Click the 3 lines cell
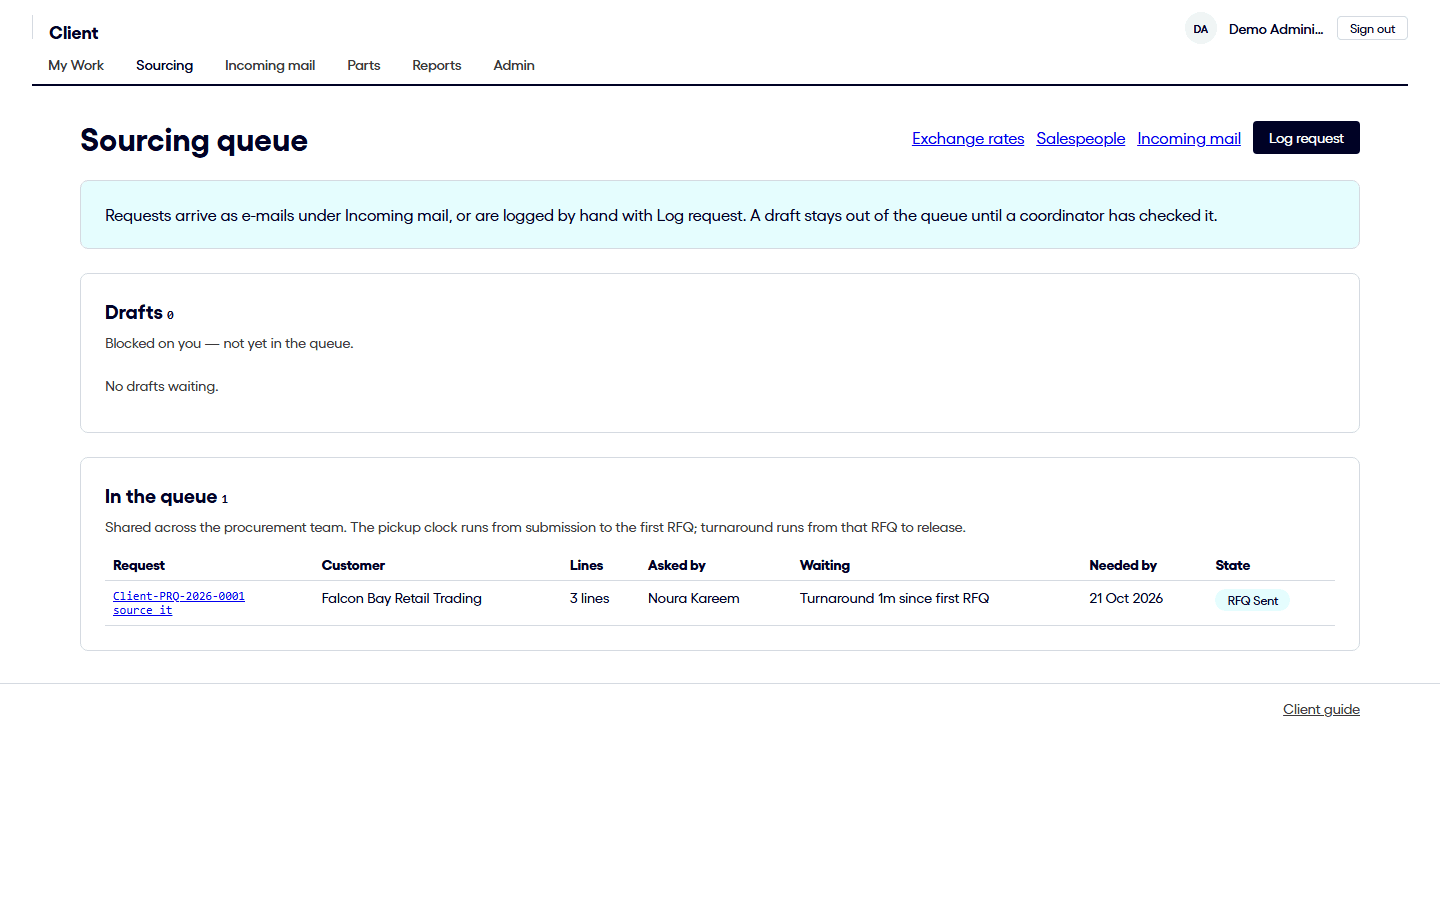Screen dimensions: 1440x900 pos(589,598)
